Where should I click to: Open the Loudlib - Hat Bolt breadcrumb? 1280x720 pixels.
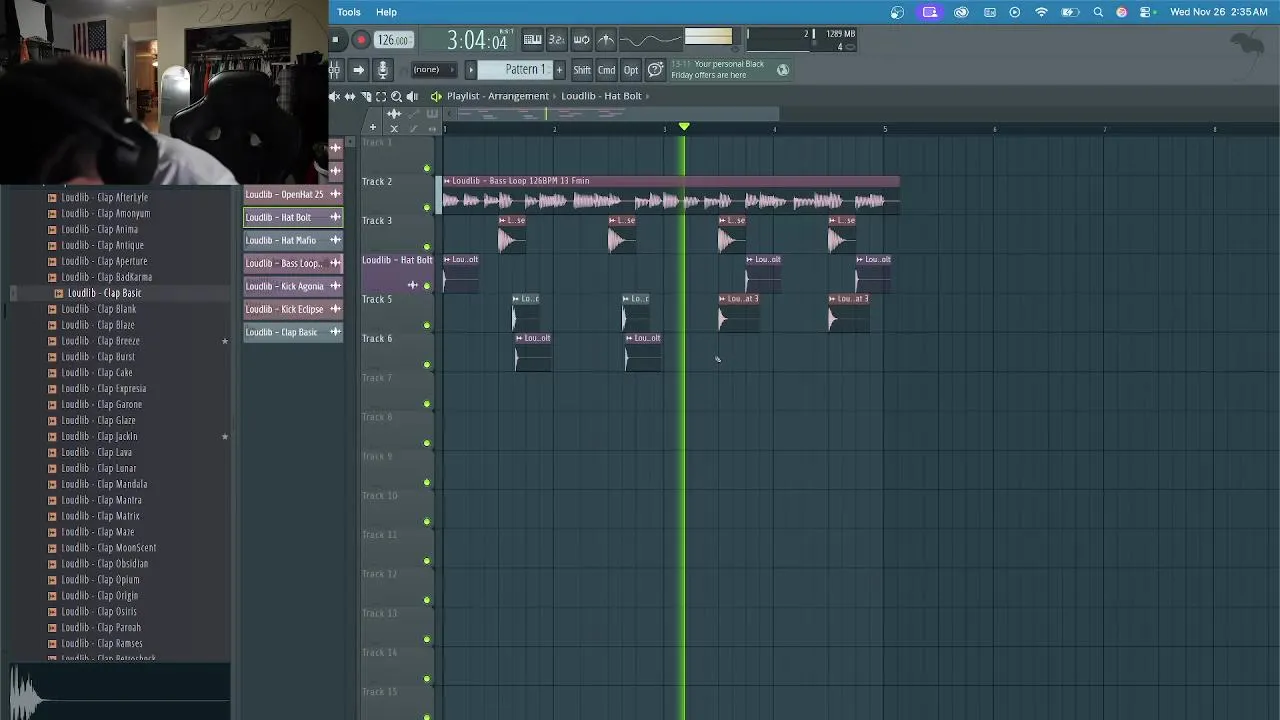(601, 96)
